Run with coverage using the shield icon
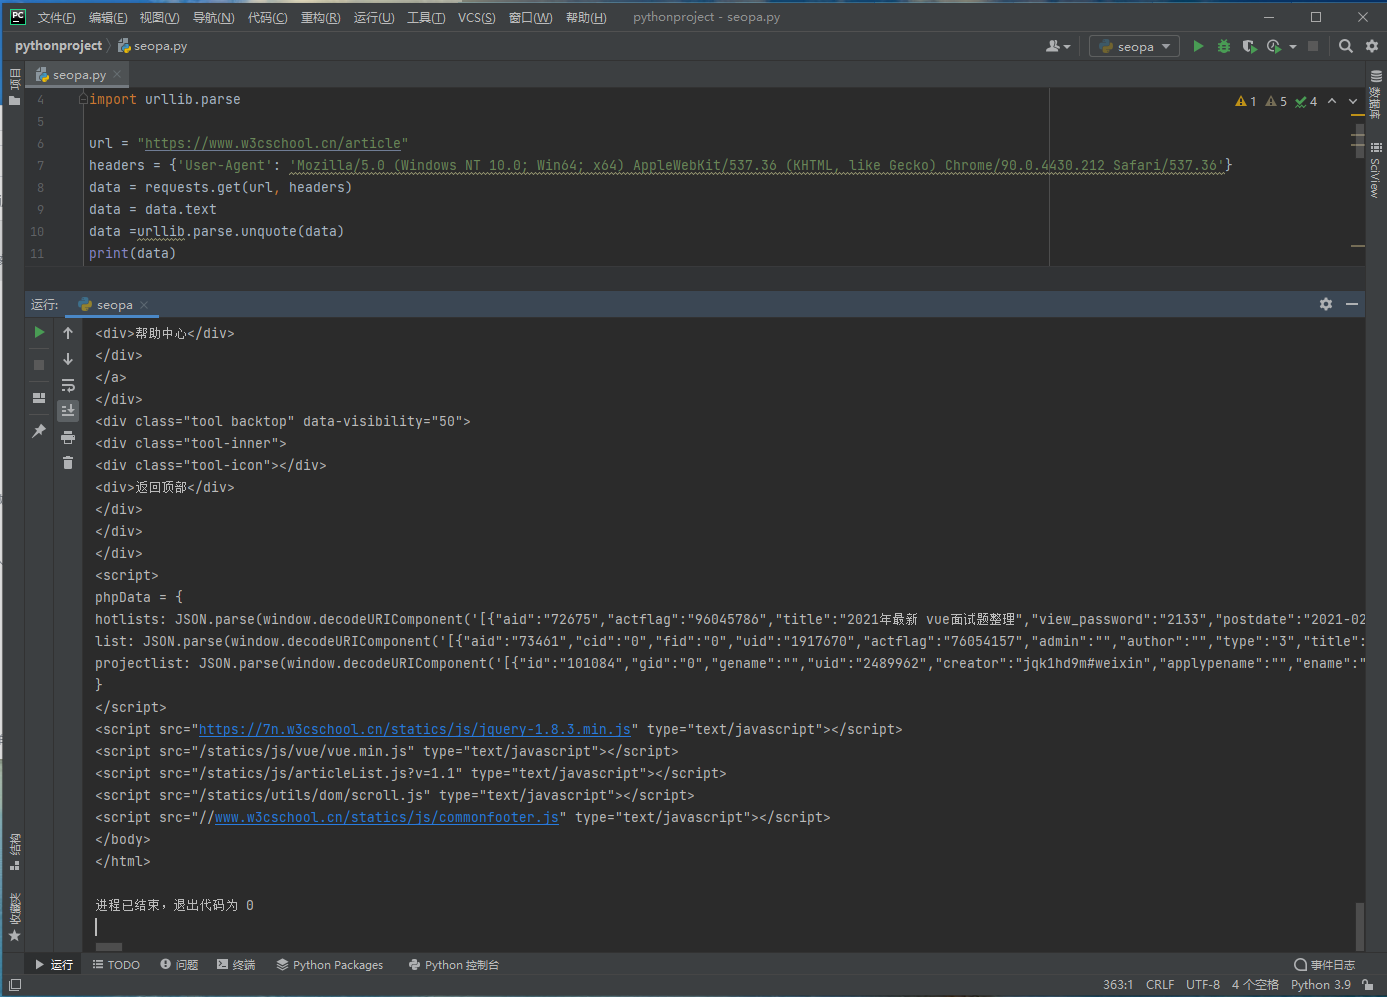The image size is (1387, 997). (x=1248, y=46)
